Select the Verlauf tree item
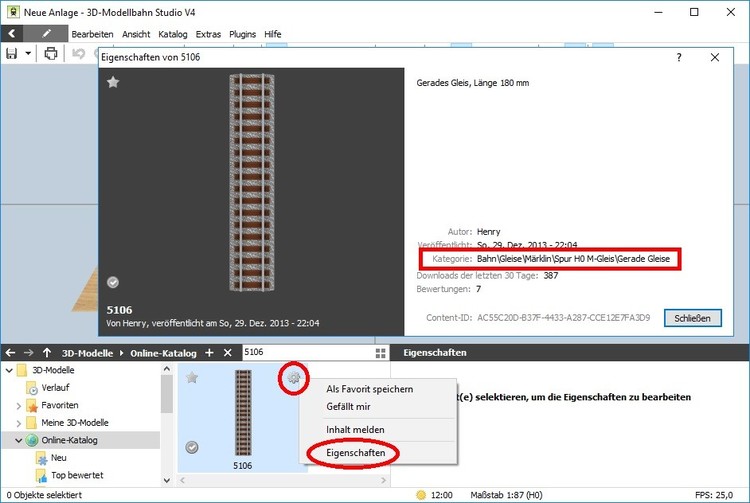 55,388
